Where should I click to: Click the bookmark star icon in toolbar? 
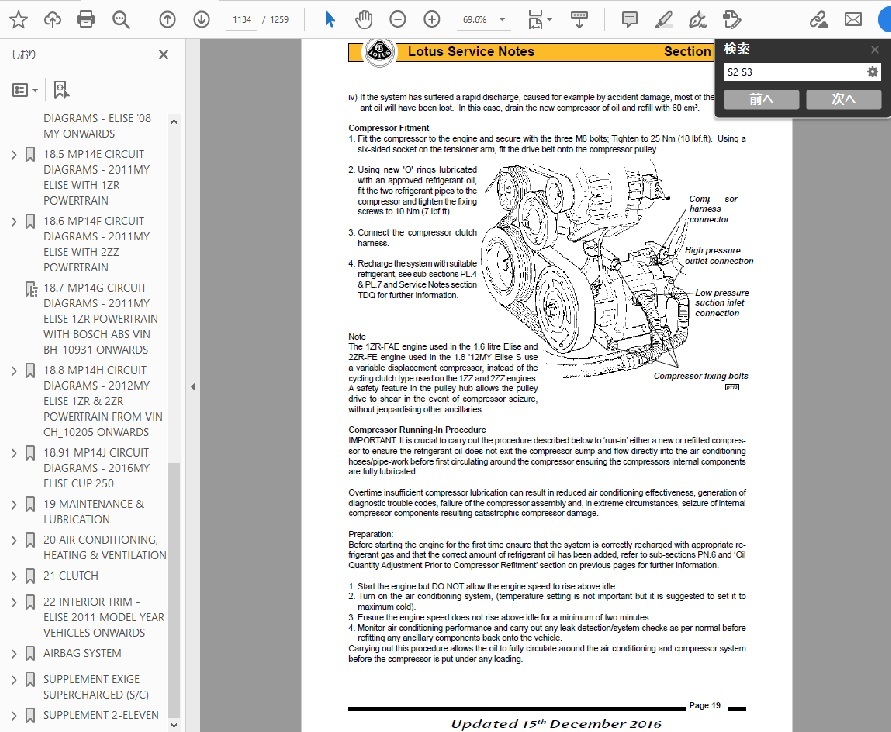pyautogui.click(x=18, y=20)
